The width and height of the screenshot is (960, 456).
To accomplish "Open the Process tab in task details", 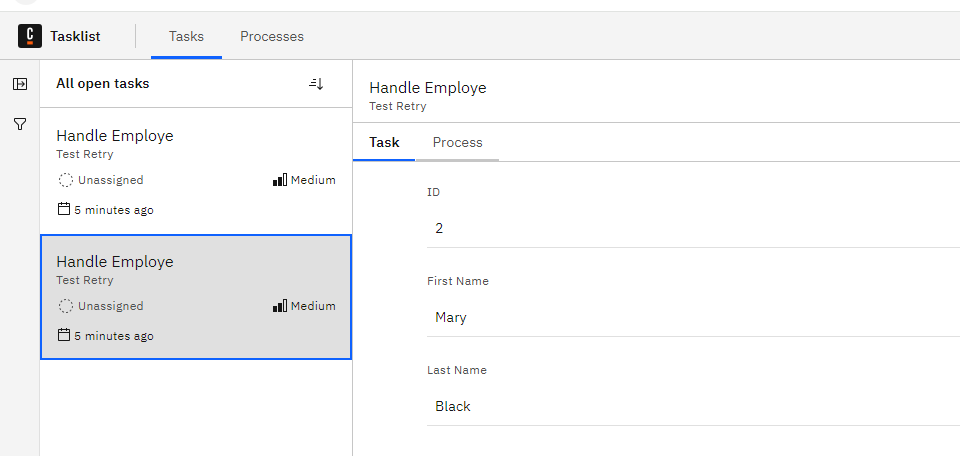I will click(x=457, y=143).
